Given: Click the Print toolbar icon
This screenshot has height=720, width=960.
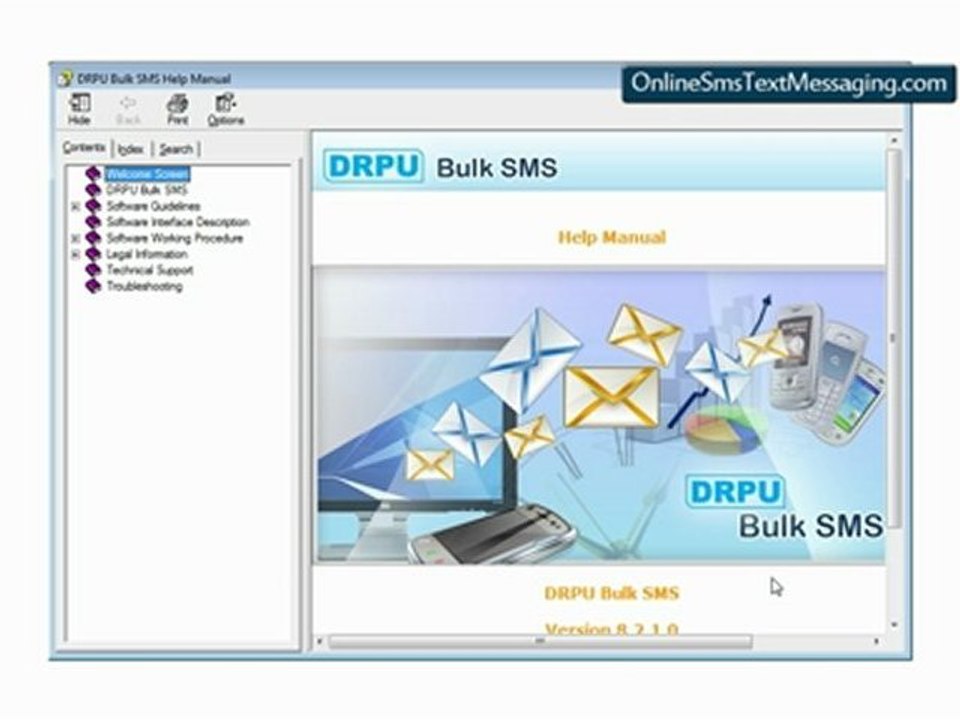Looking at the screenshot, I should coord(177,109).
